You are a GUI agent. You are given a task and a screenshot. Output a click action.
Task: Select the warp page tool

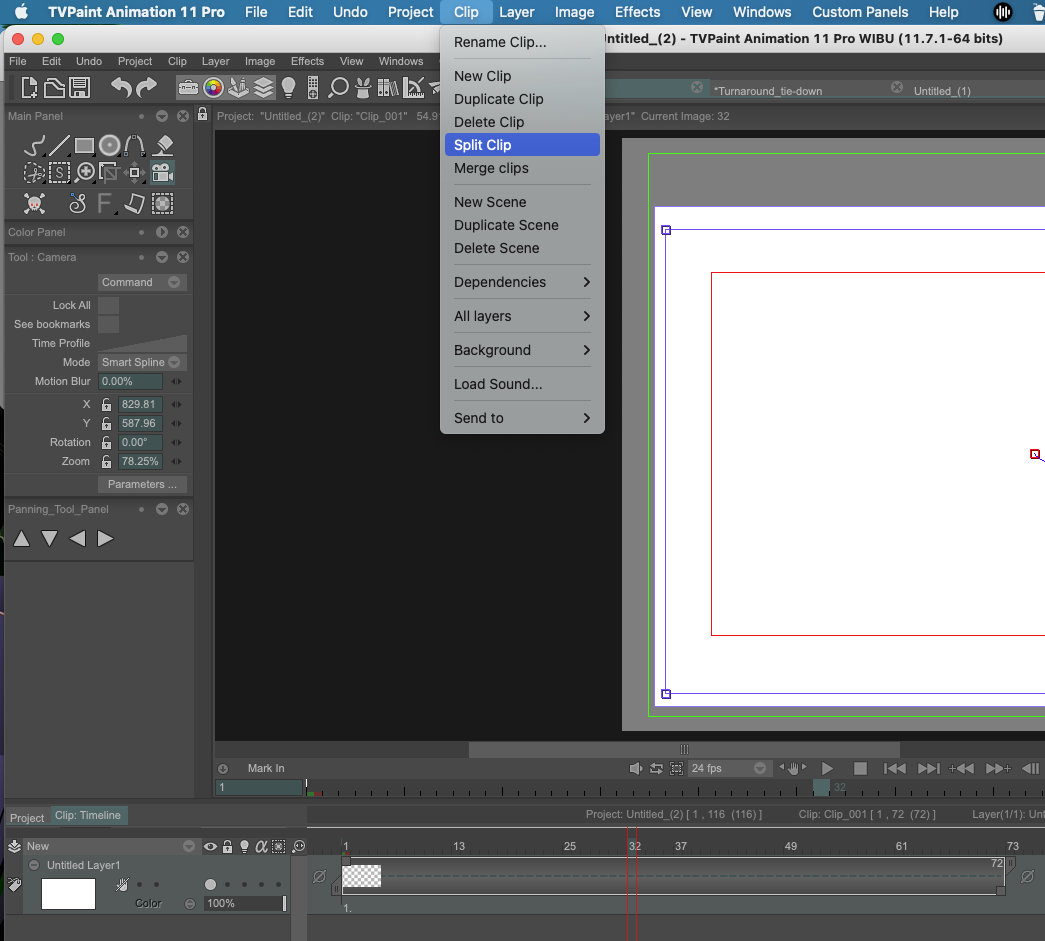point(135,203)
